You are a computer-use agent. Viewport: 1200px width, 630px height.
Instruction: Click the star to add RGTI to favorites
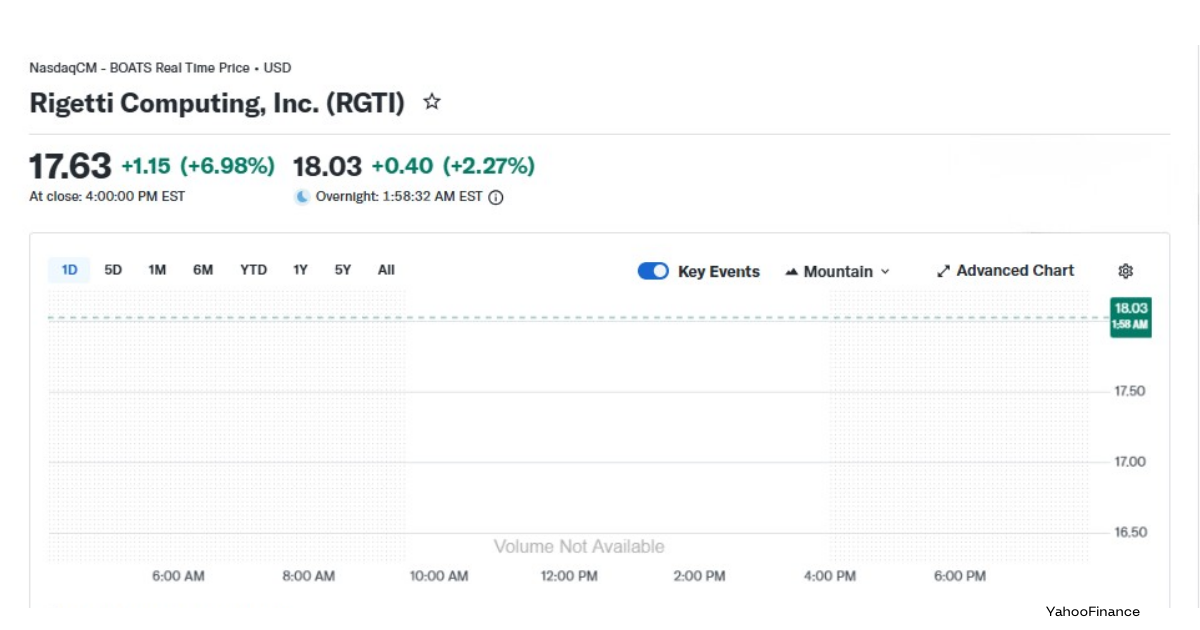pos(430,101)
